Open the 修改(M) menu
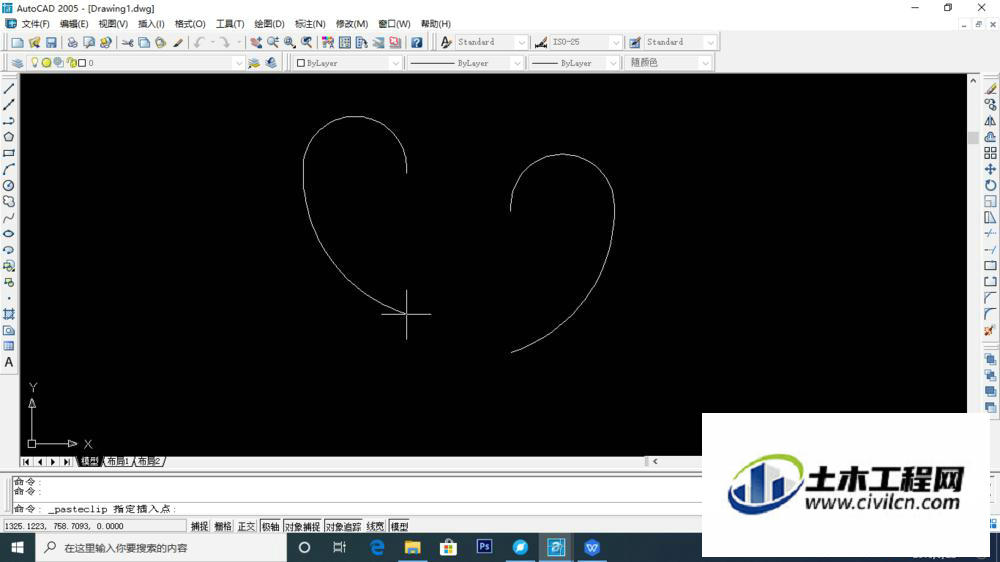Image resolution: width=1000 pixels, height=562 pixels. (x=352, y=24)
